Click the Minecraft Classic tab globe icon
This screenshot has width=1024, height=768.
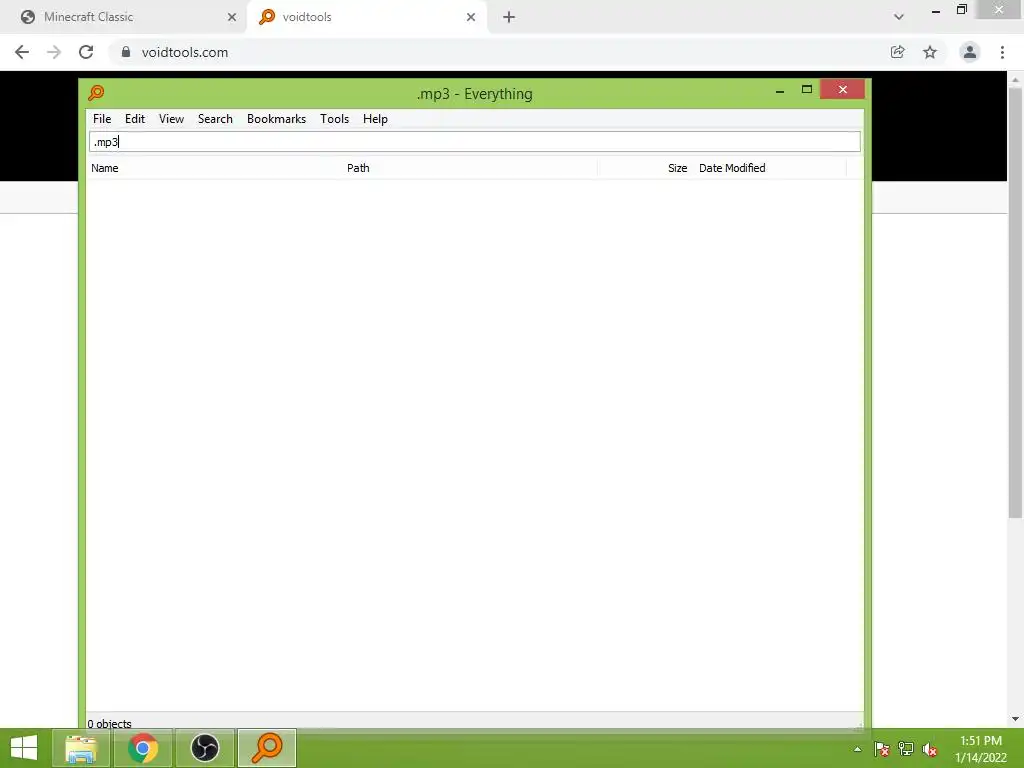[x=27, y=17]
